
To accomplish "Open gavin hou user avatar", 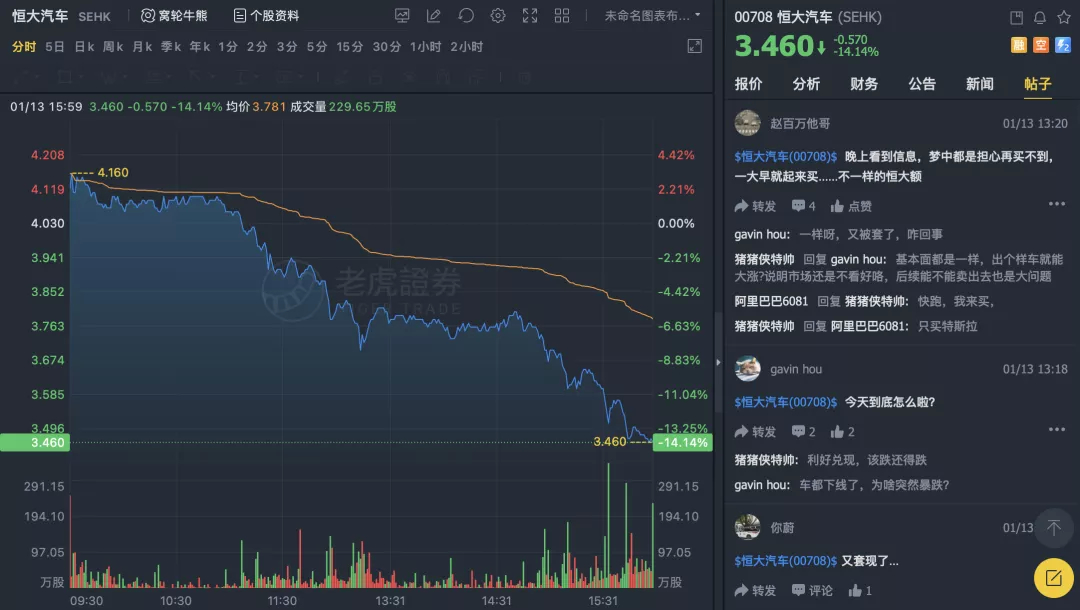I will point(747,369).
